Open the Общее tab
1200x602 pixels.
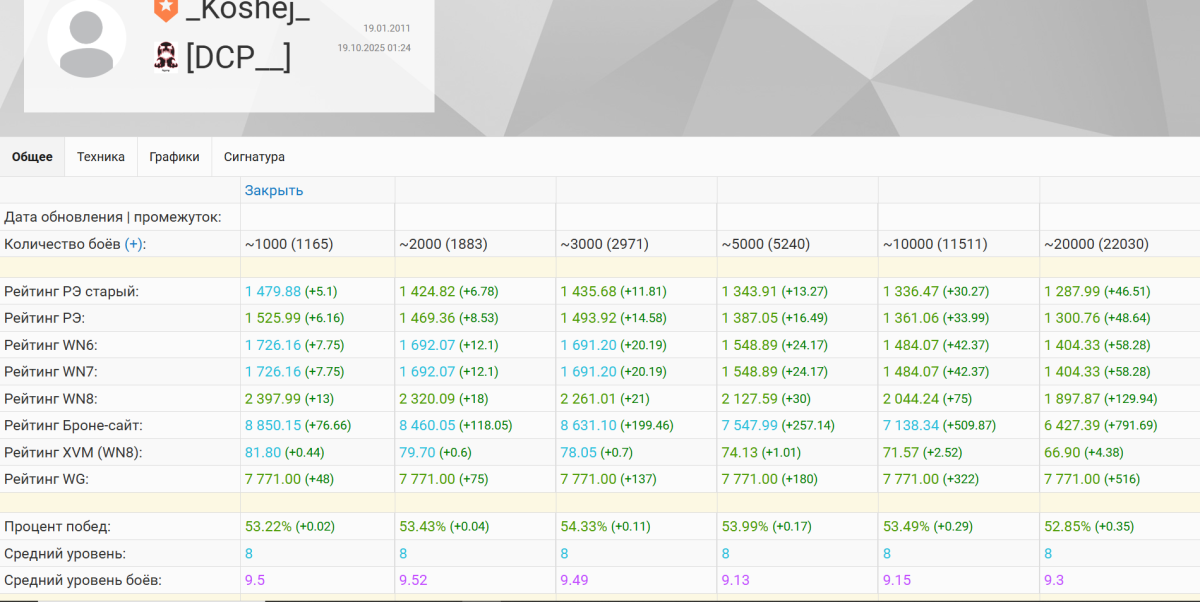pos(32,157)
